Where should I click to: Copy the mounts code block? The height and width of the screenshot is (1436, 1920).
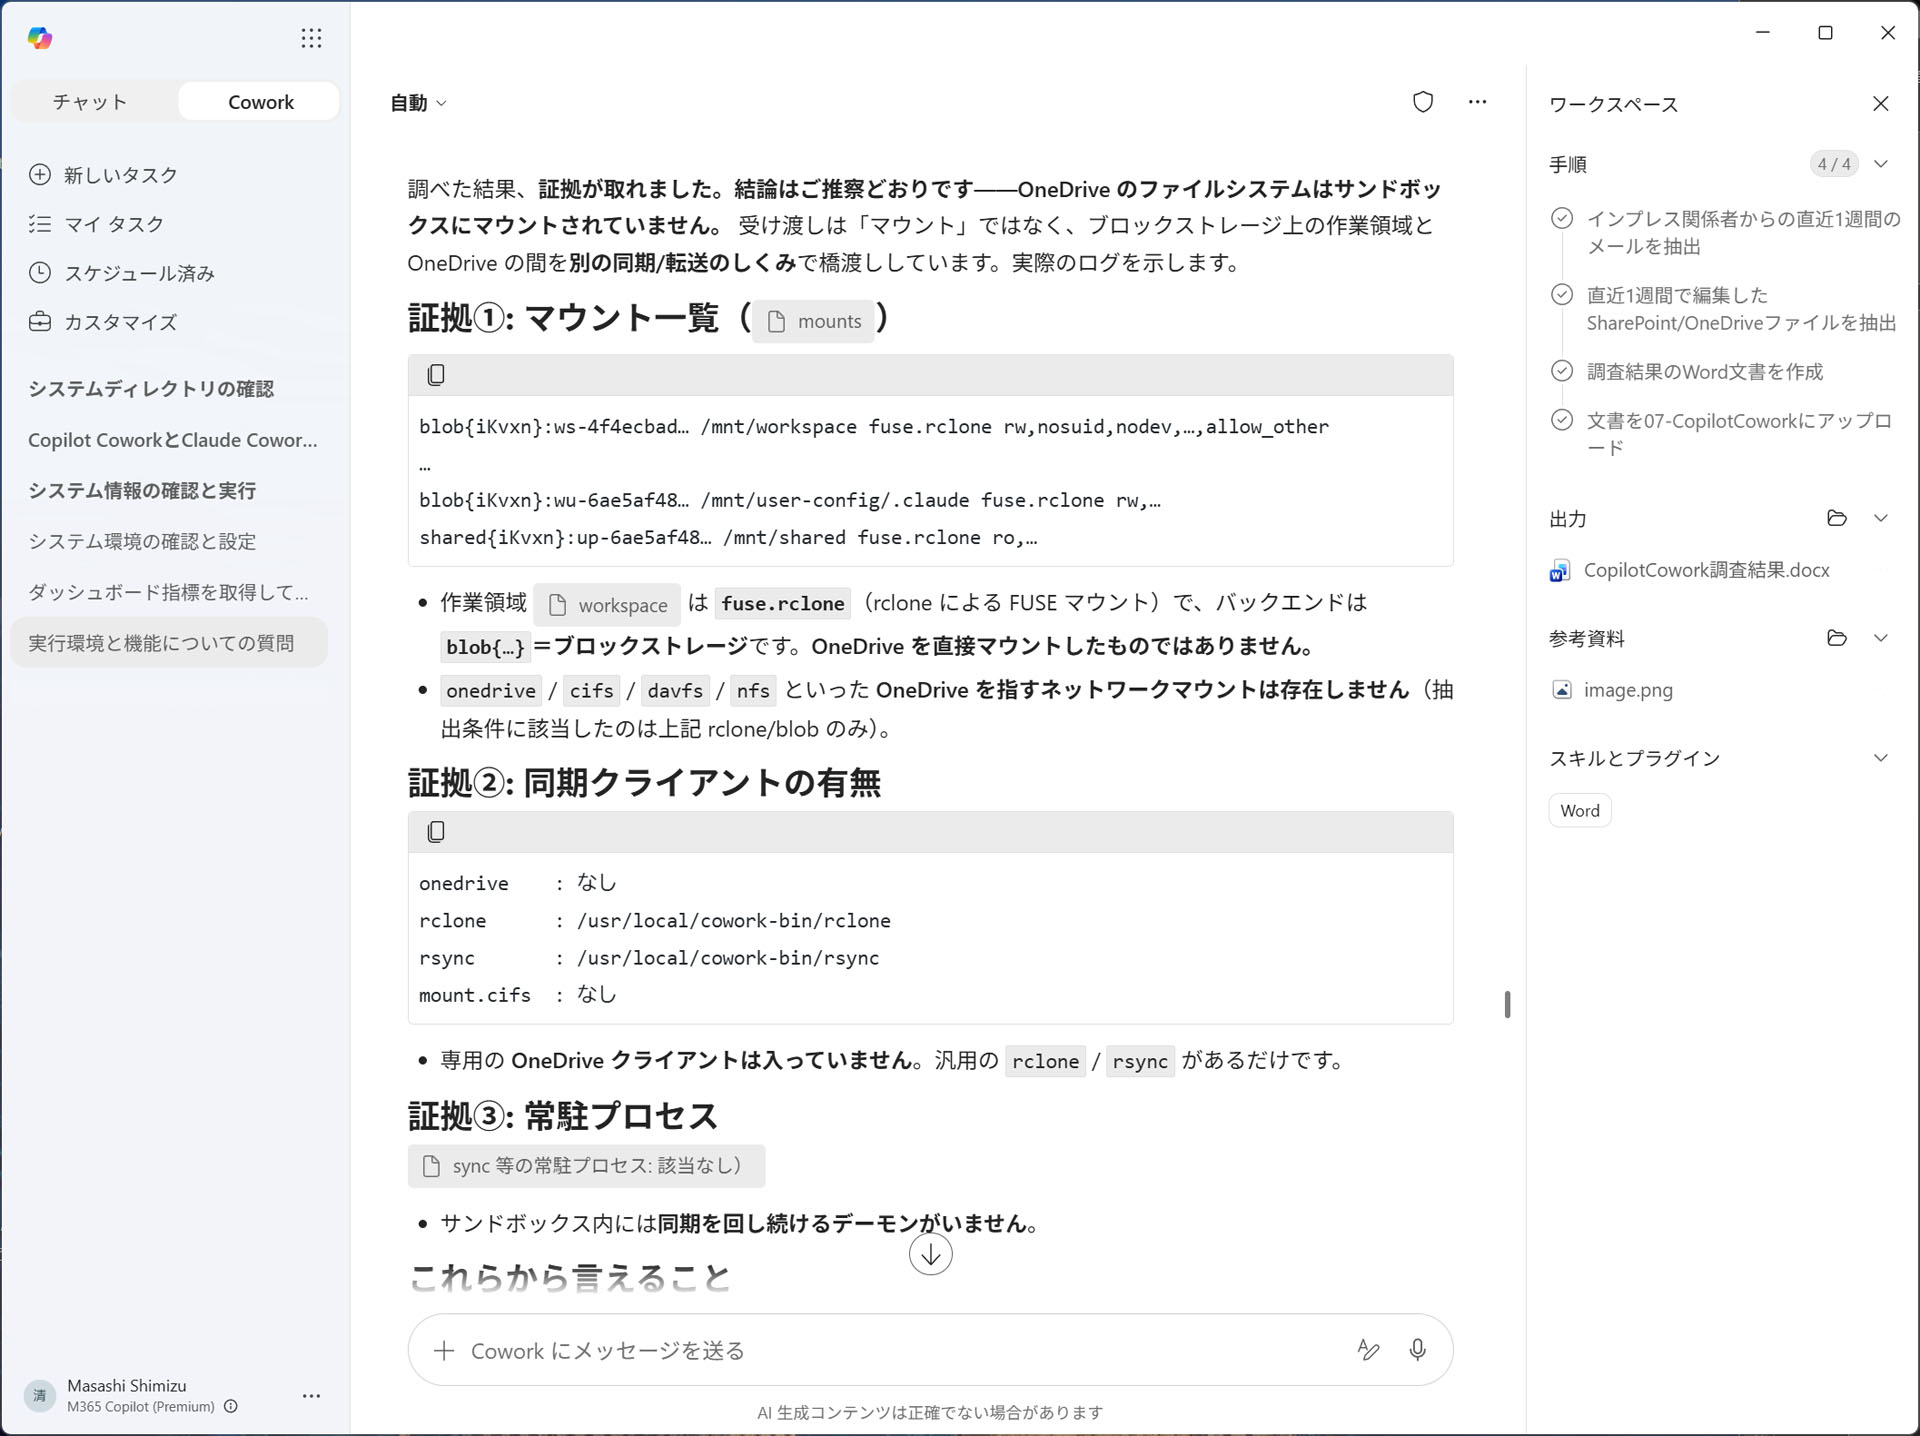[x=436, y=375]
